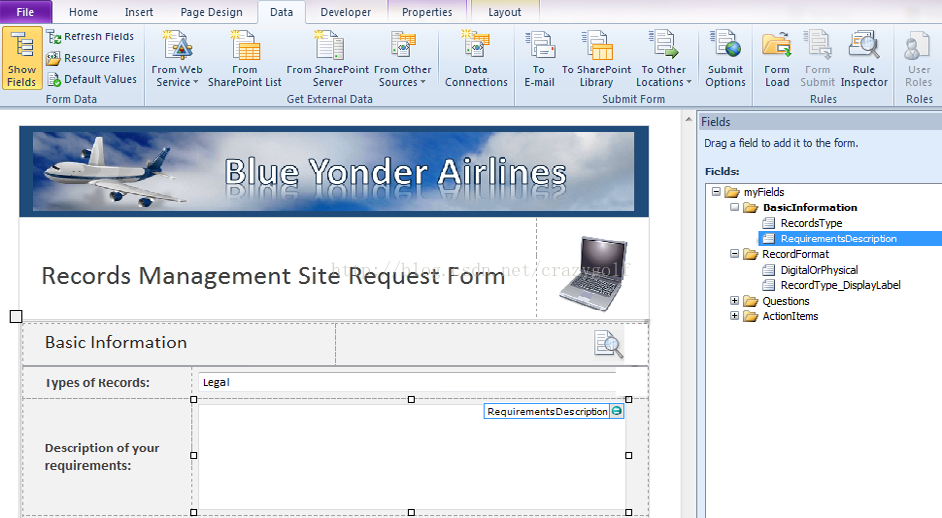The image size is (942, 518).
Task: Expand From Other Sources dropdown arrow
Action: click(x=423, y=82)
